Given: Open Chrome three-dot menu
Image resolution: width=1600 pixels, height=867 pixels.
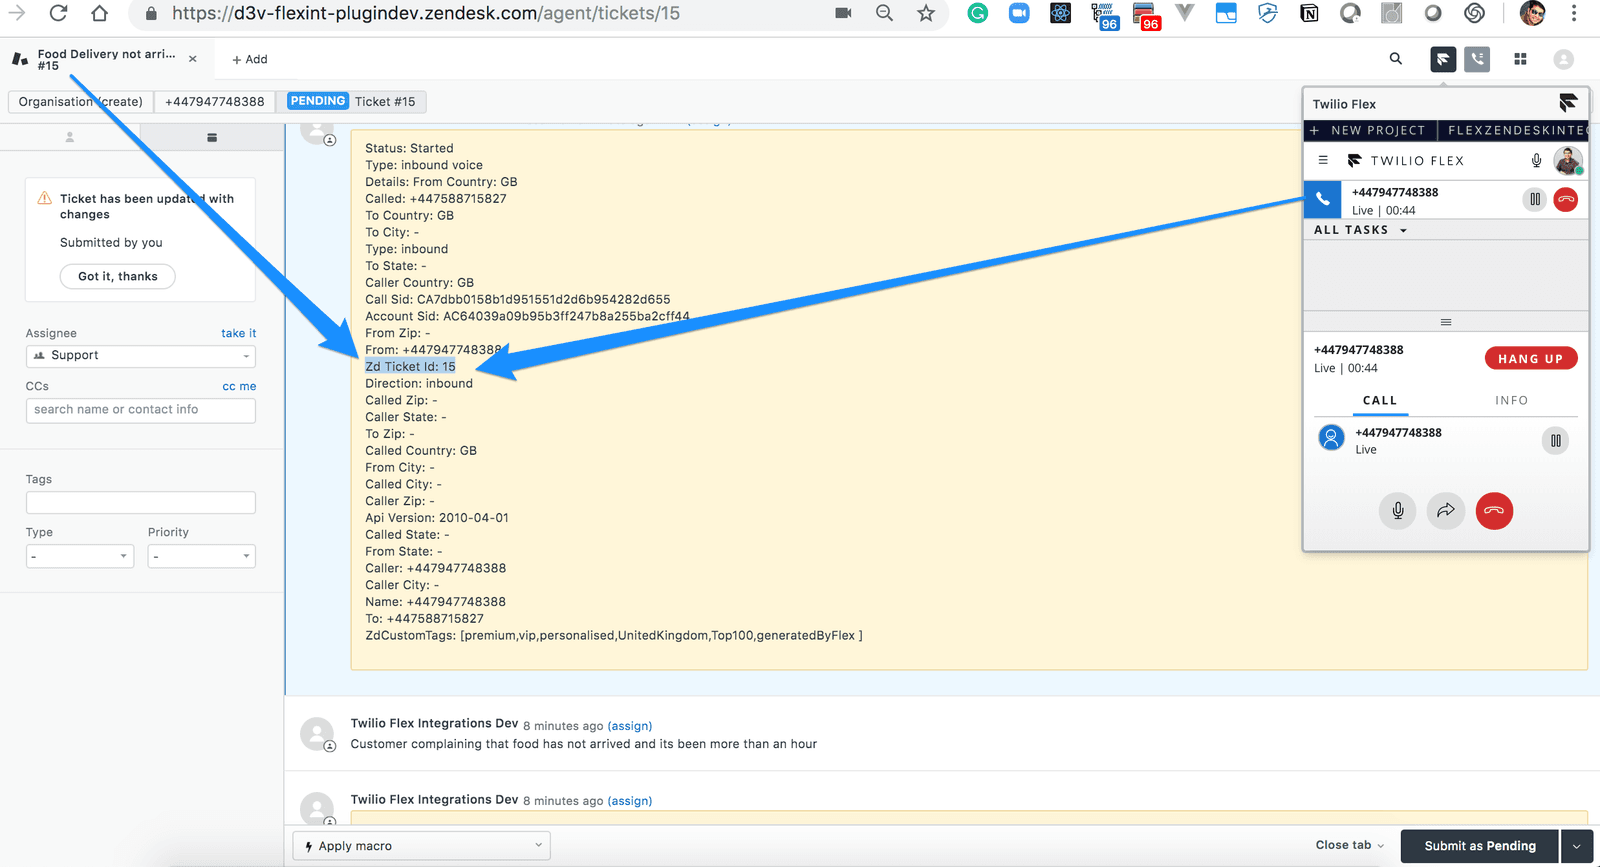Looking at the screenshot, I should pyautogui.click(x=1574, y=13).
